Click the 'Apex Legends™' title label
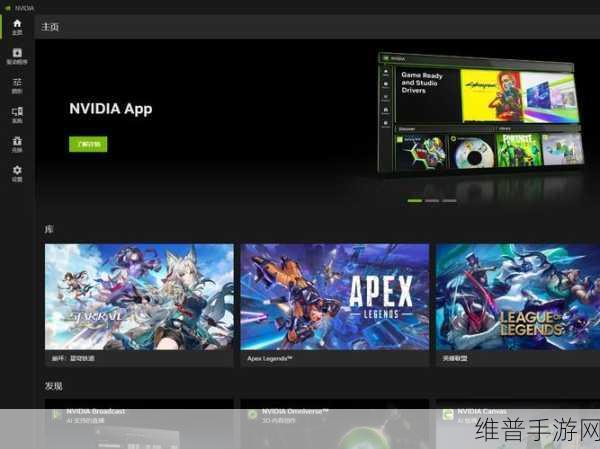600x449 pixels. [x=270, y=359]
